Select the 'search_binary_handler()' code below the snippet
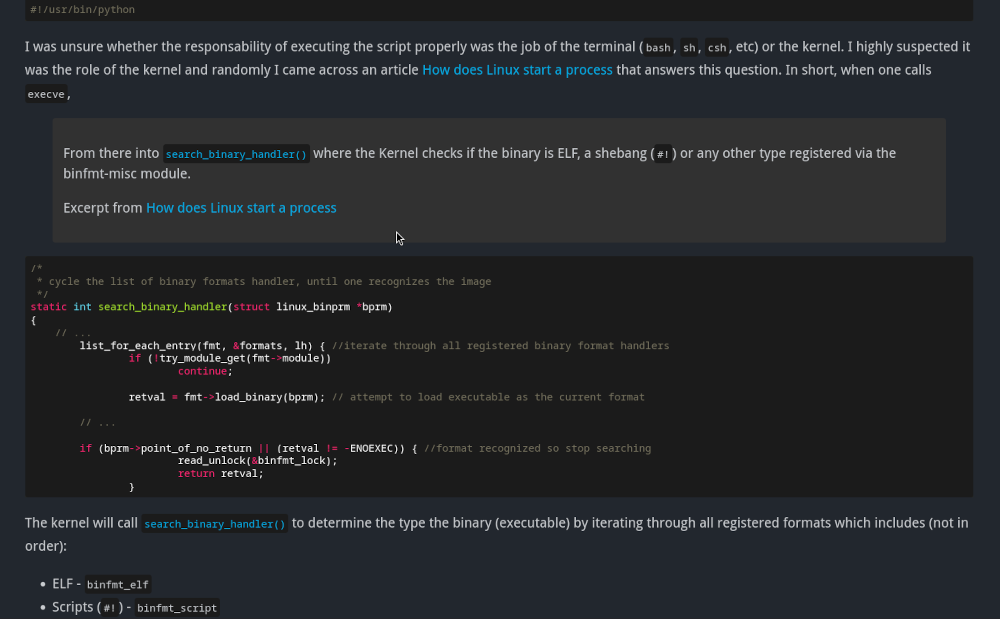 pos(214,523)
